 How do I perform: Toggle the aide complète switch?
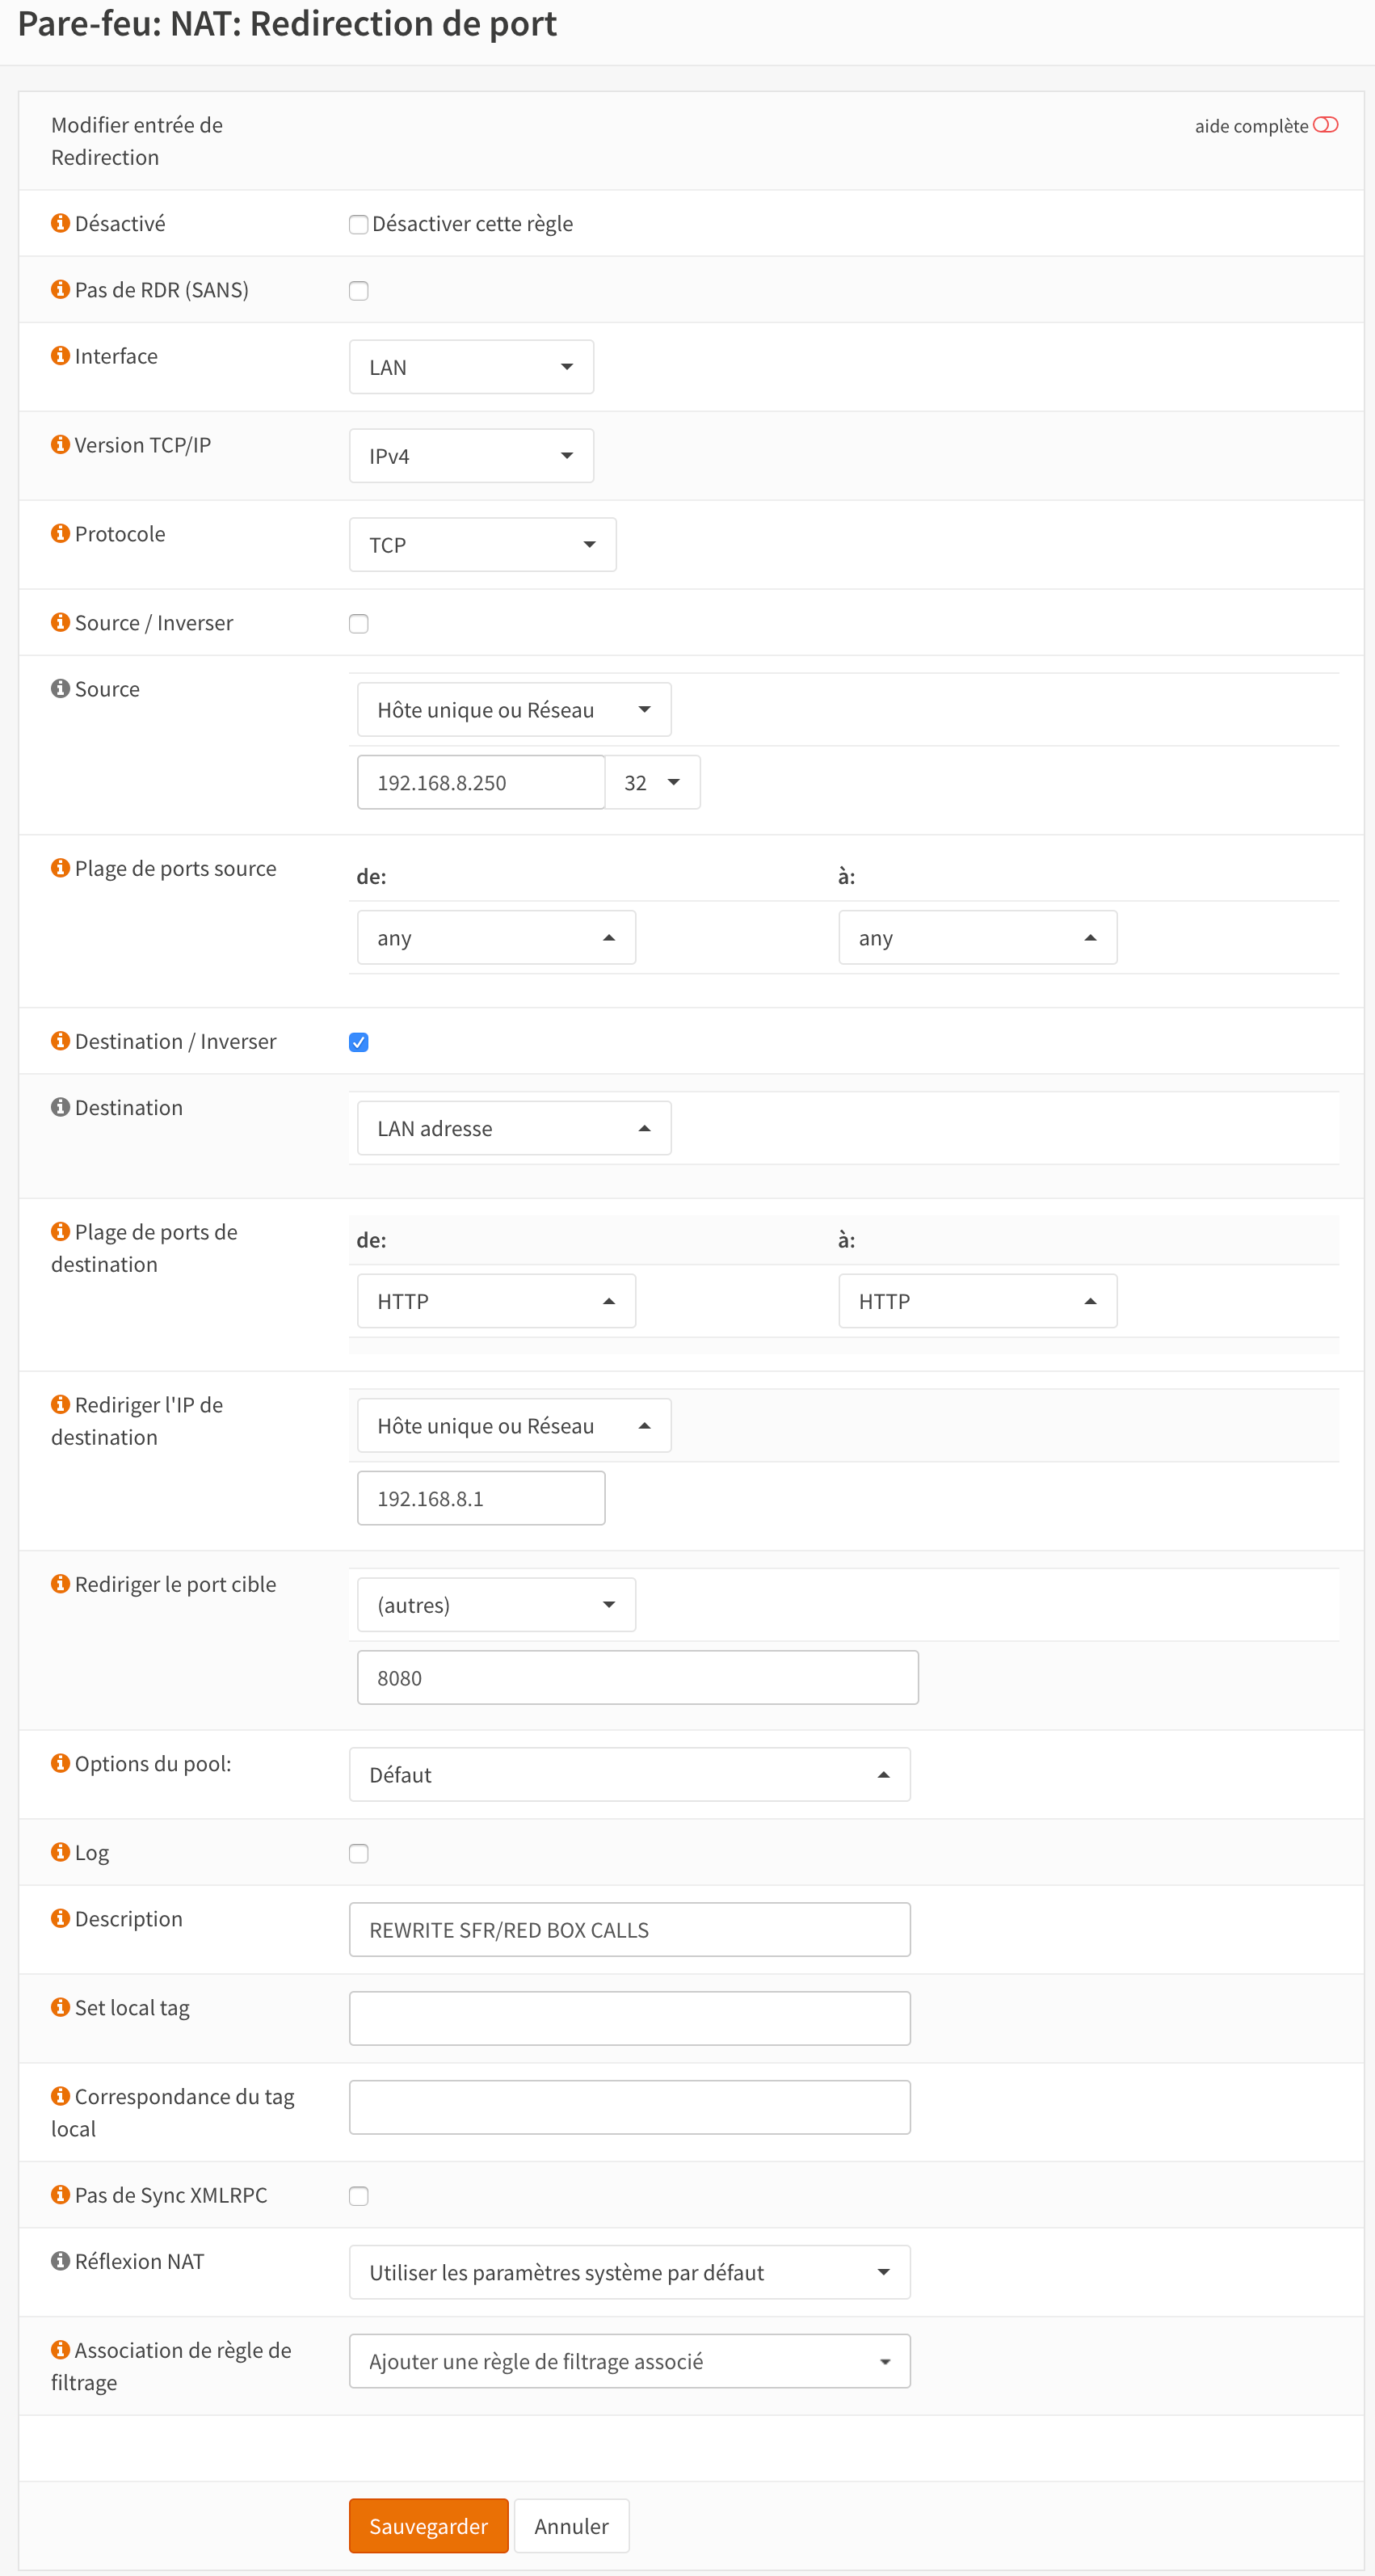tap(1325, 125)
